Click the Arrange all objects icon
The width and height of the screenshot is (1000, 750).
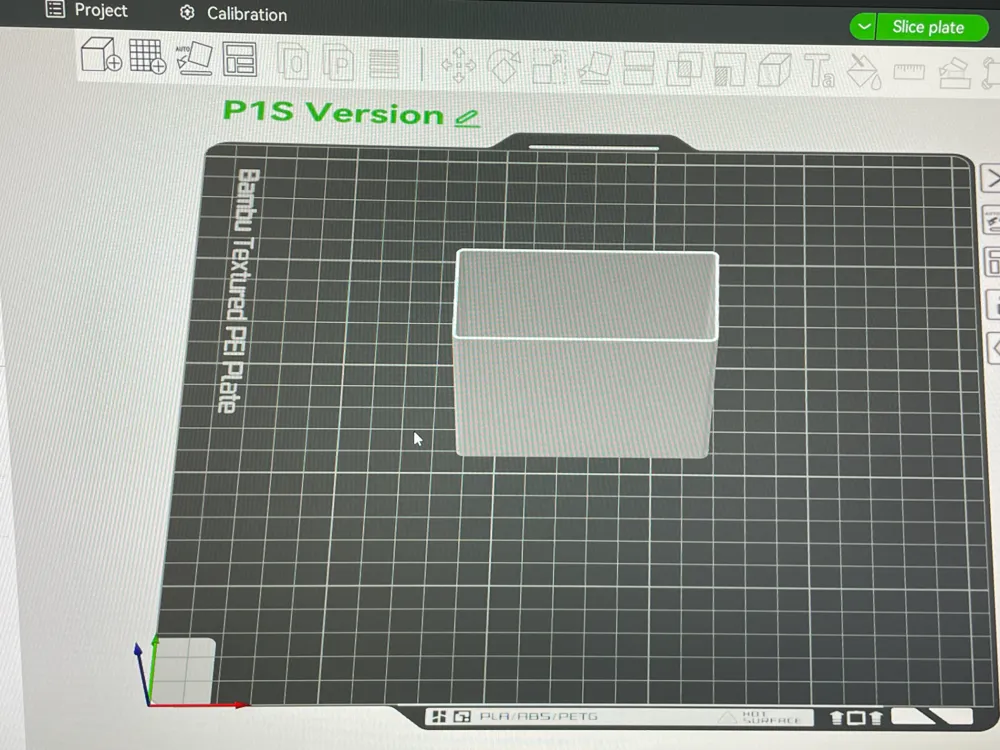coord(240,59)
